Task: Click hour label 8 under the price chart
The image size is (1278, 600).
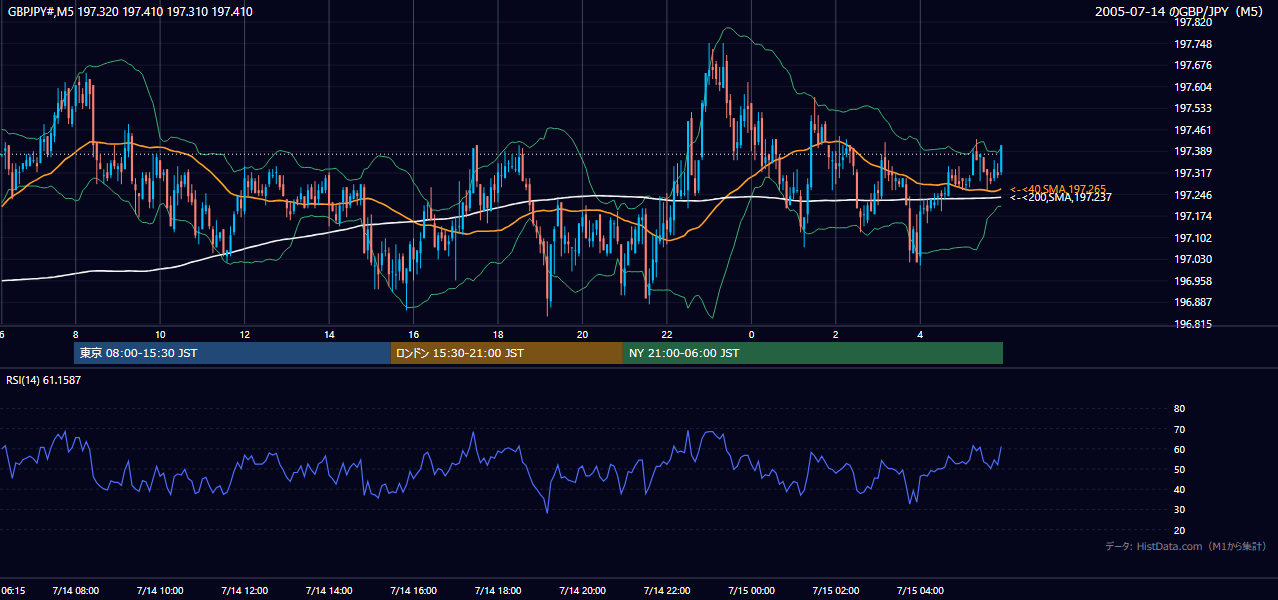Action: pos(75,334)
